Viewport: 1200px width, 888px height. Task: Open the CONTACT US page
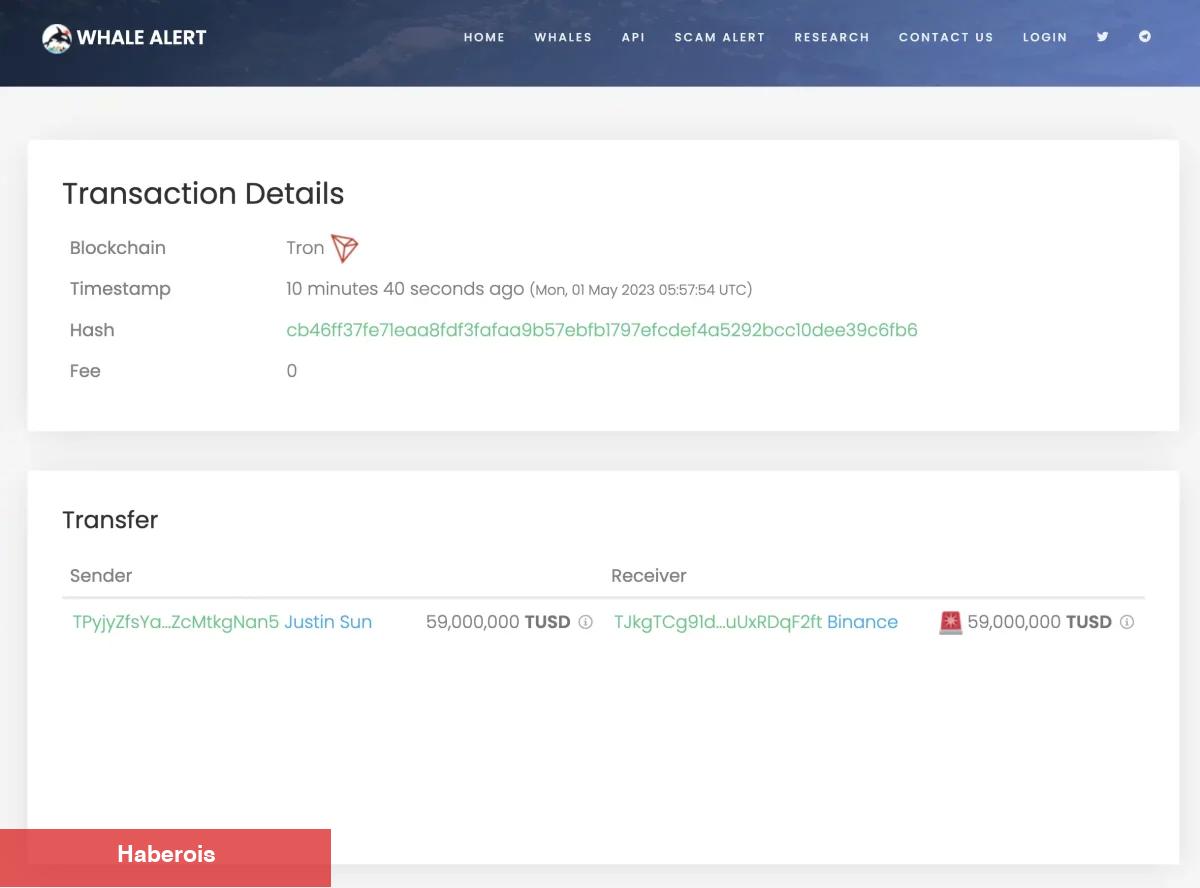[946, 37]
